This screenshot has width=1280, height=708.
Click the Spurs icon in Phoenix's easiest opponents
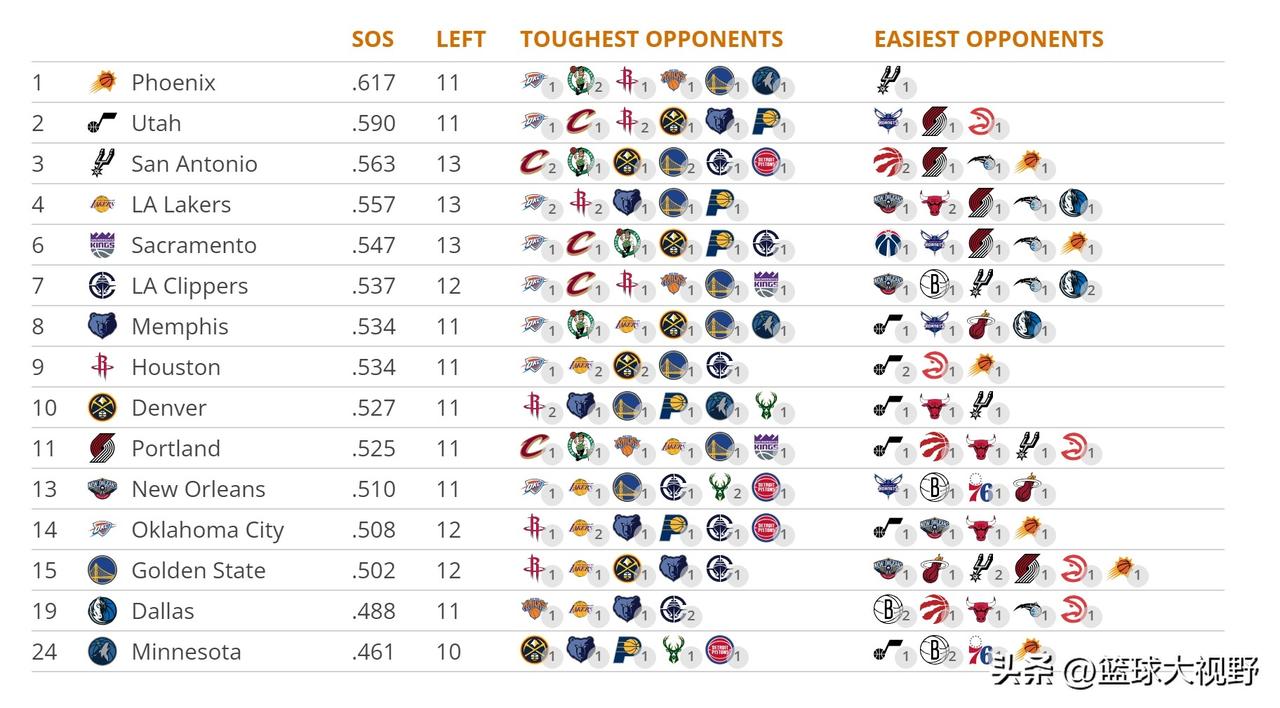click(x=886, y=80)
